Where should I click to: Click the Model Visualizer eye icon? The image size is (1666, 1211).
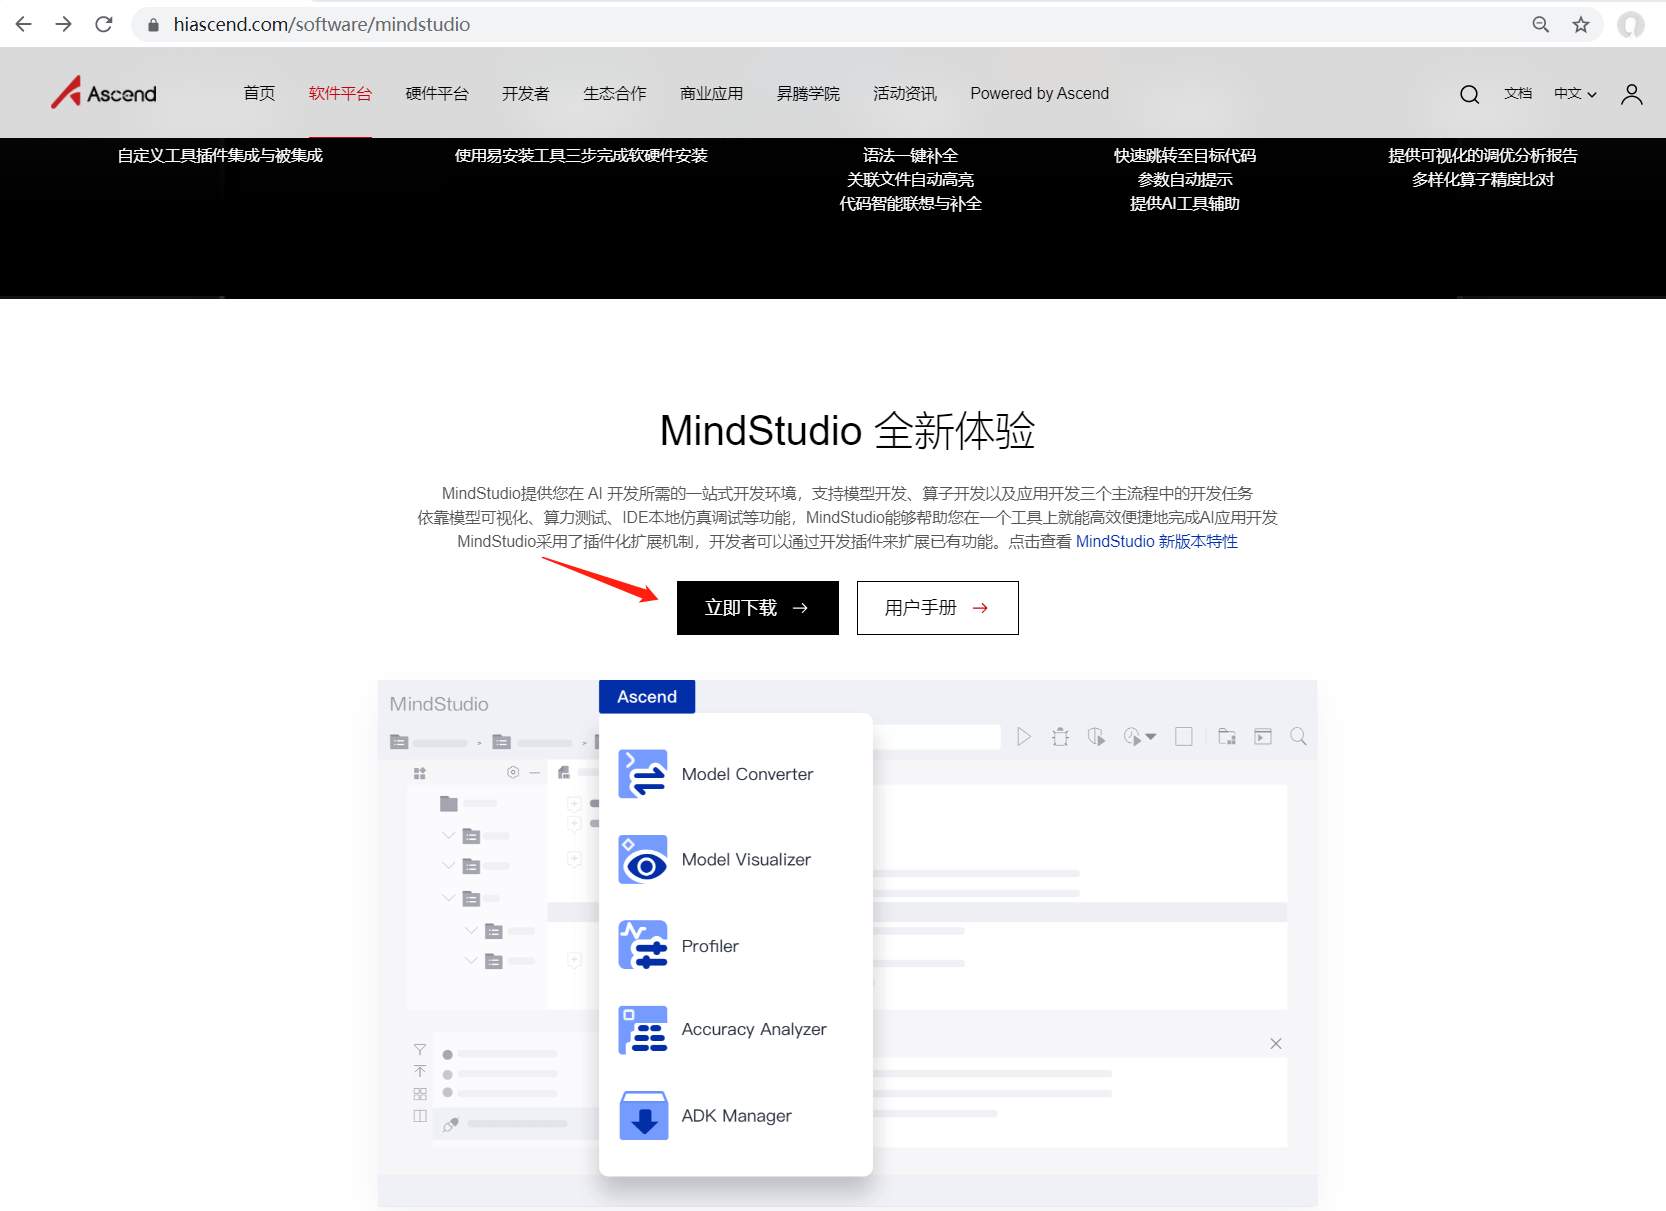tap(643, 860)
